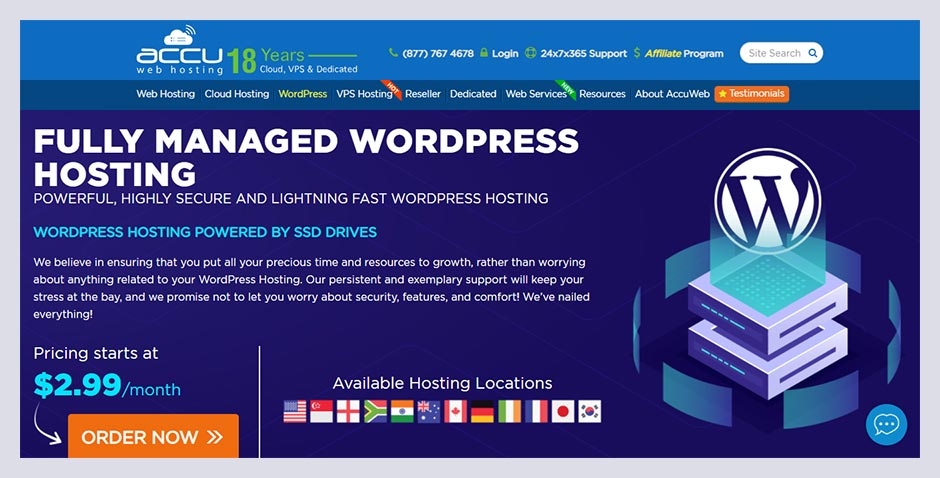Open the About AccuWeb menu

[x=672, y=94]
